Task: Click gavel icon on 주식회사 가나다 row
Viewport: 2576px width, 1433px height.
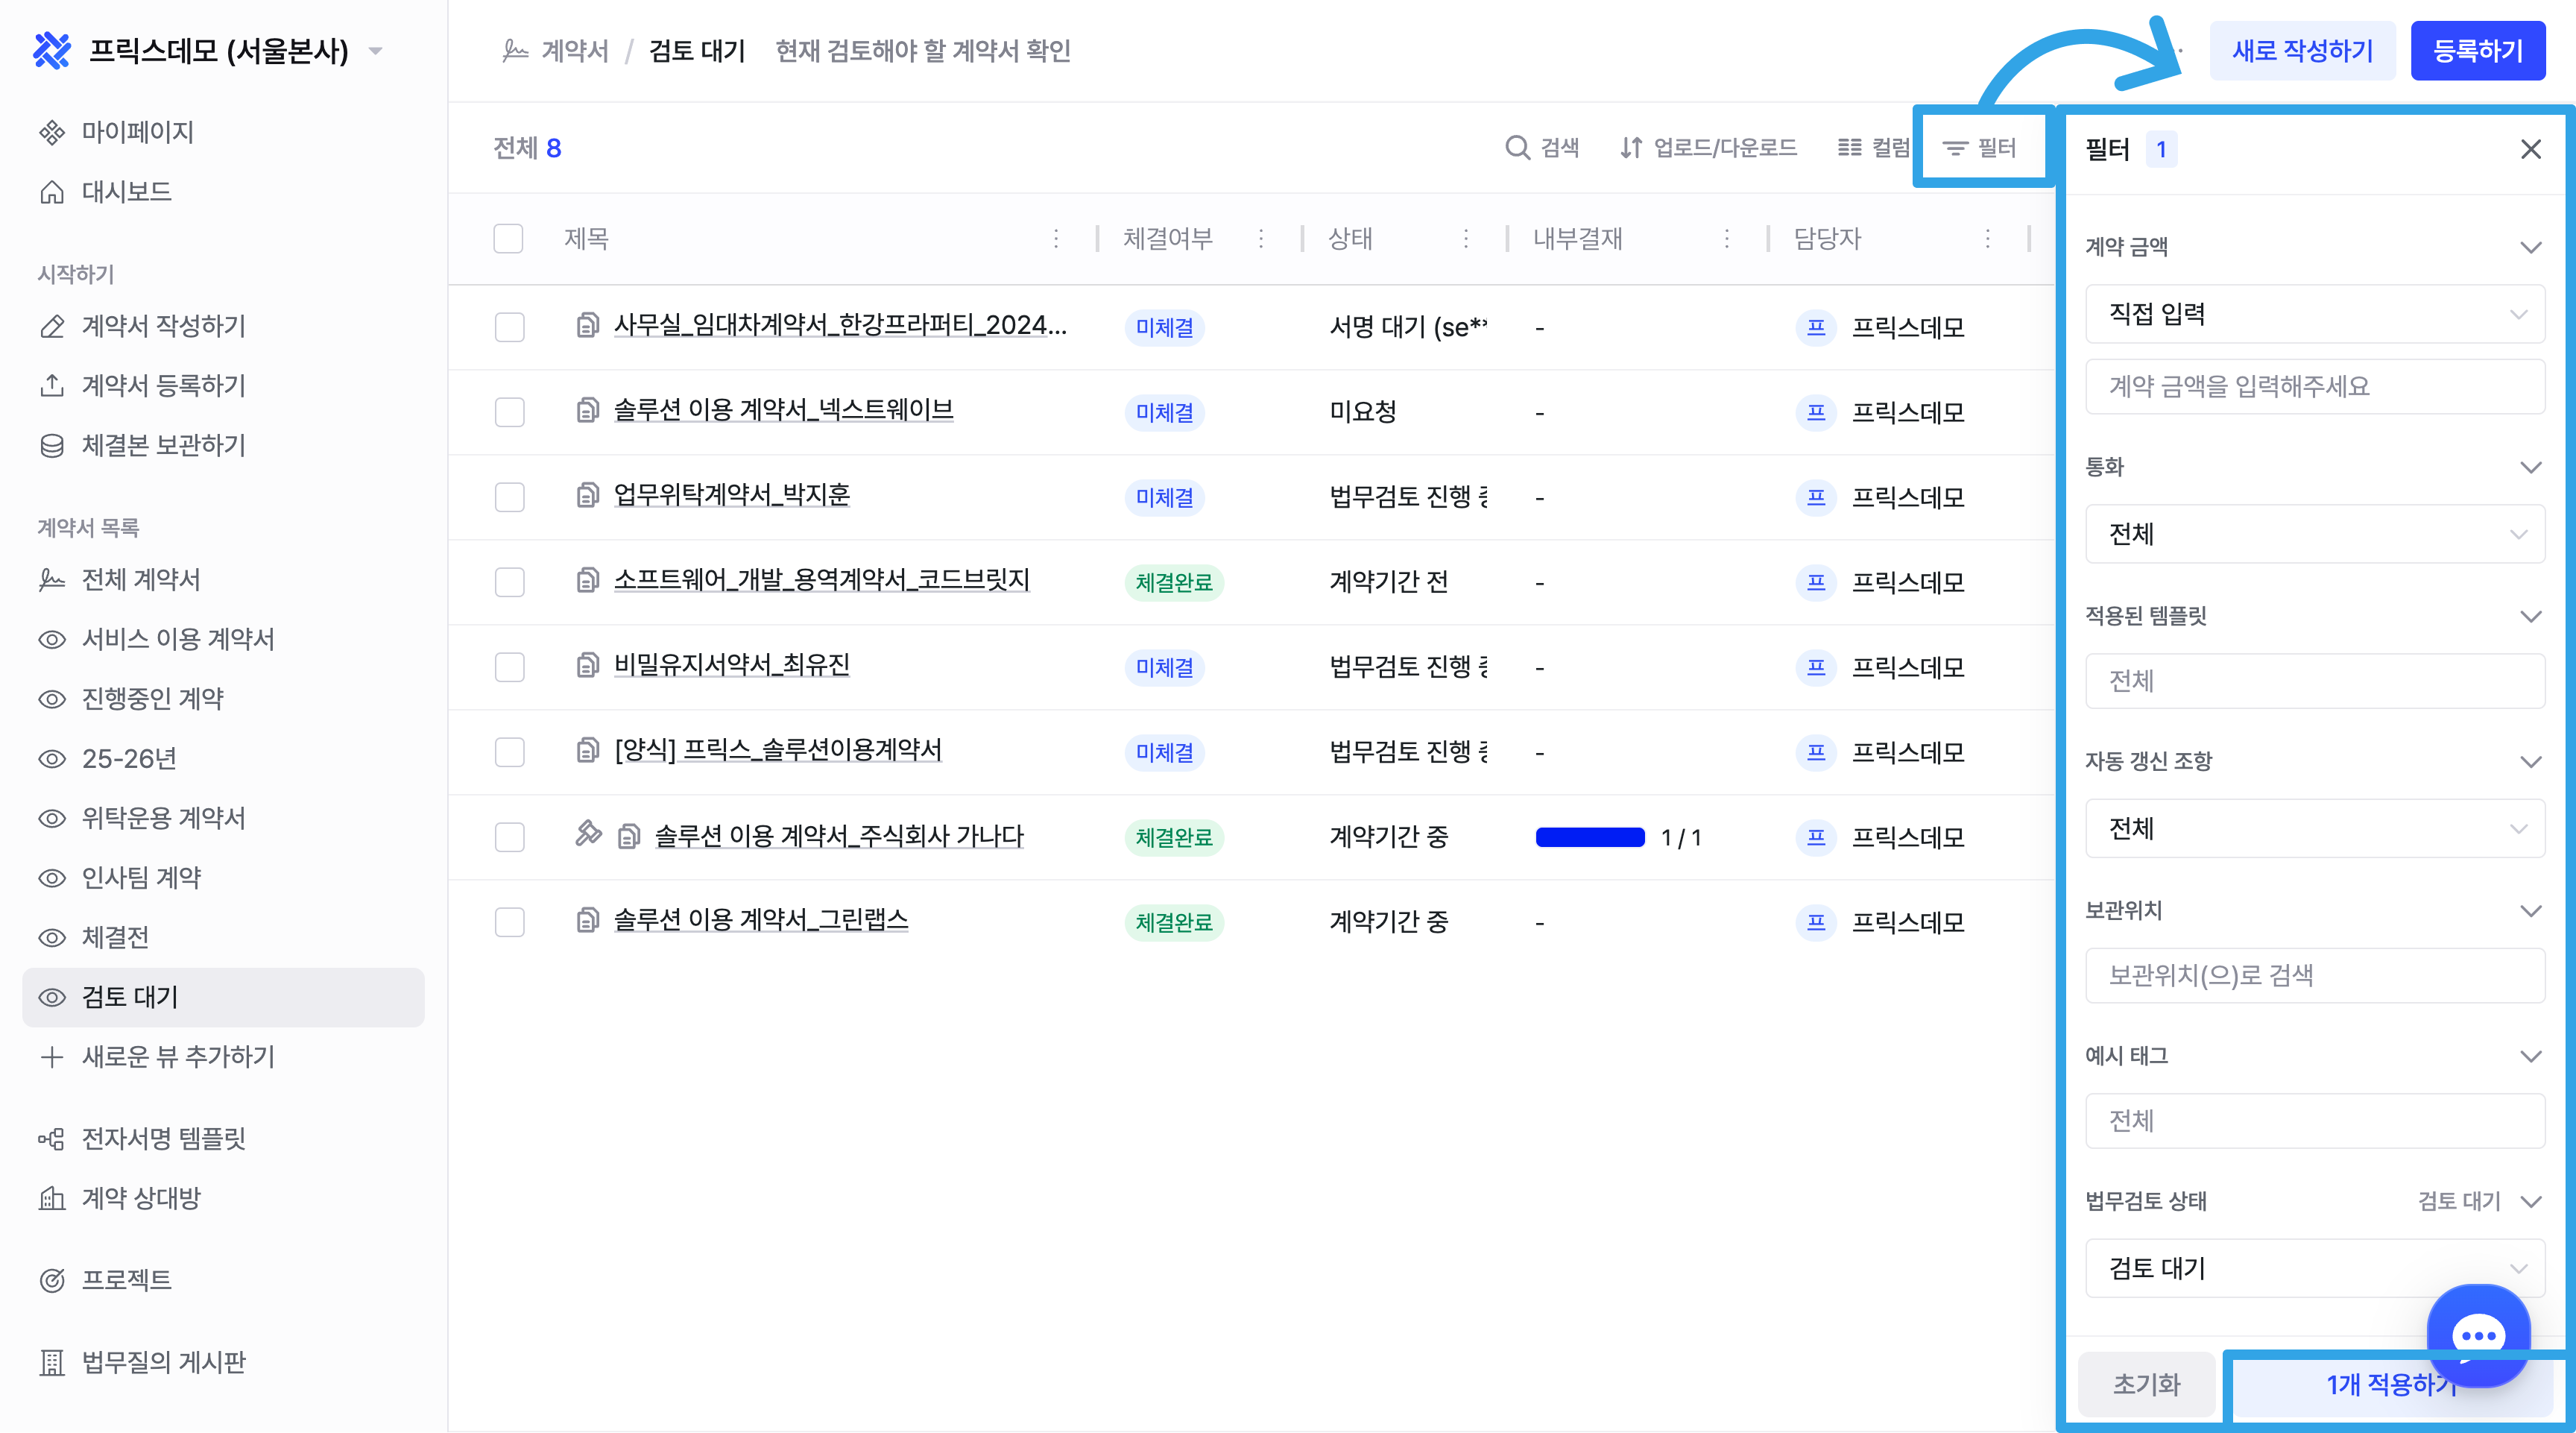Action: (x=588, y=833)
